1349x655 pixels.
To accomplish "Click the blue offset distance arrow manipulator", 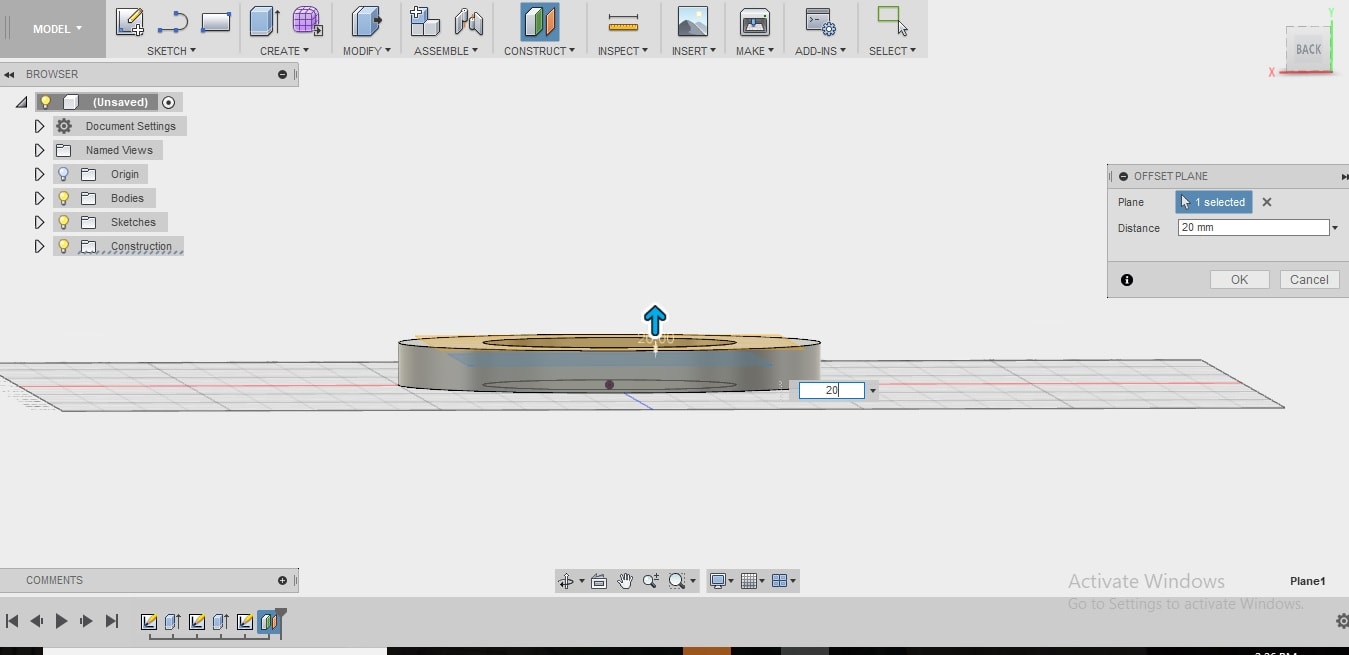I will [x=655, y=320].
